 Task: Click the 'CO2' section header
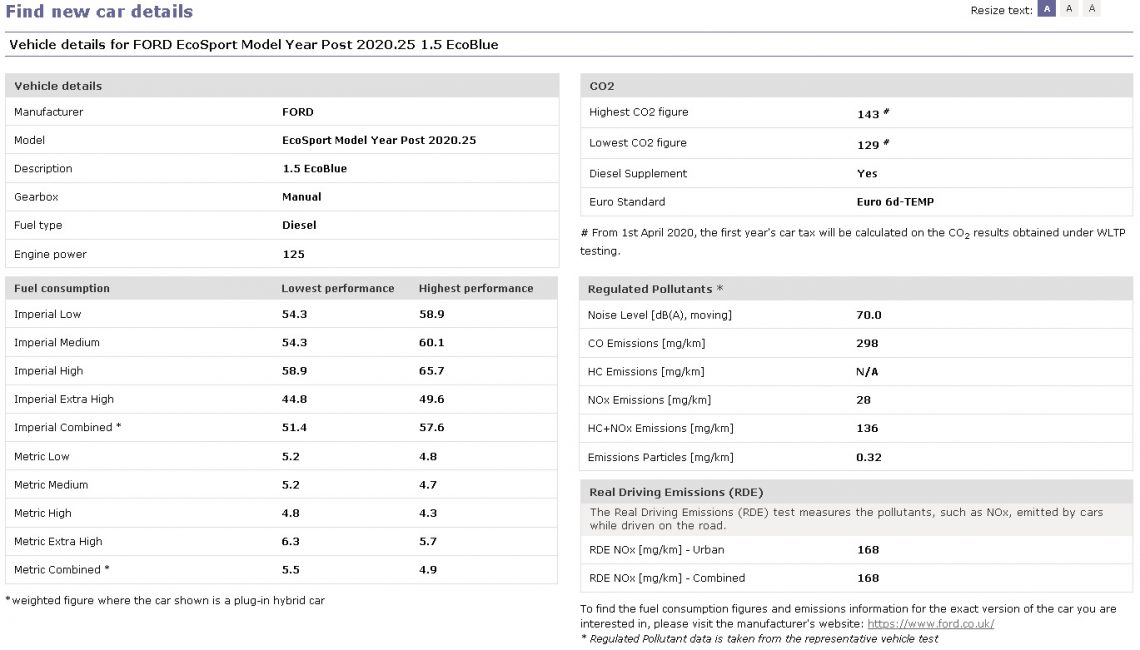[602, 86]
